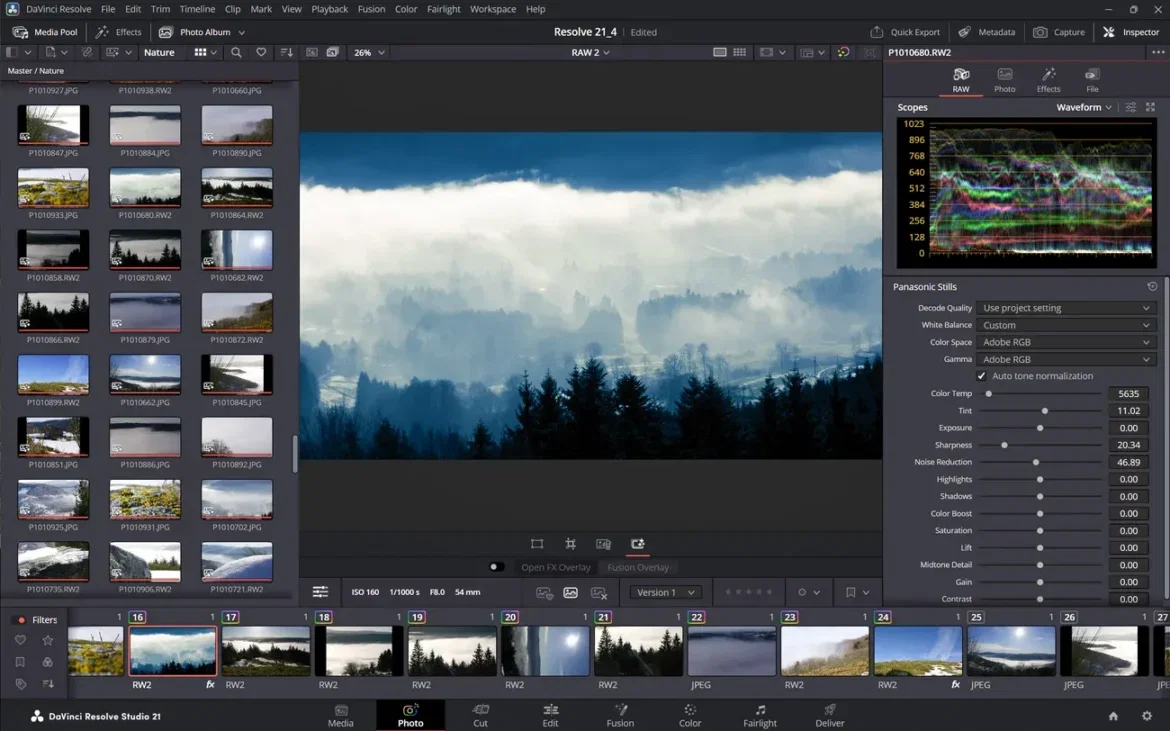Open the Playback menu
The image size is (1170, 731).
coord(330,9)
